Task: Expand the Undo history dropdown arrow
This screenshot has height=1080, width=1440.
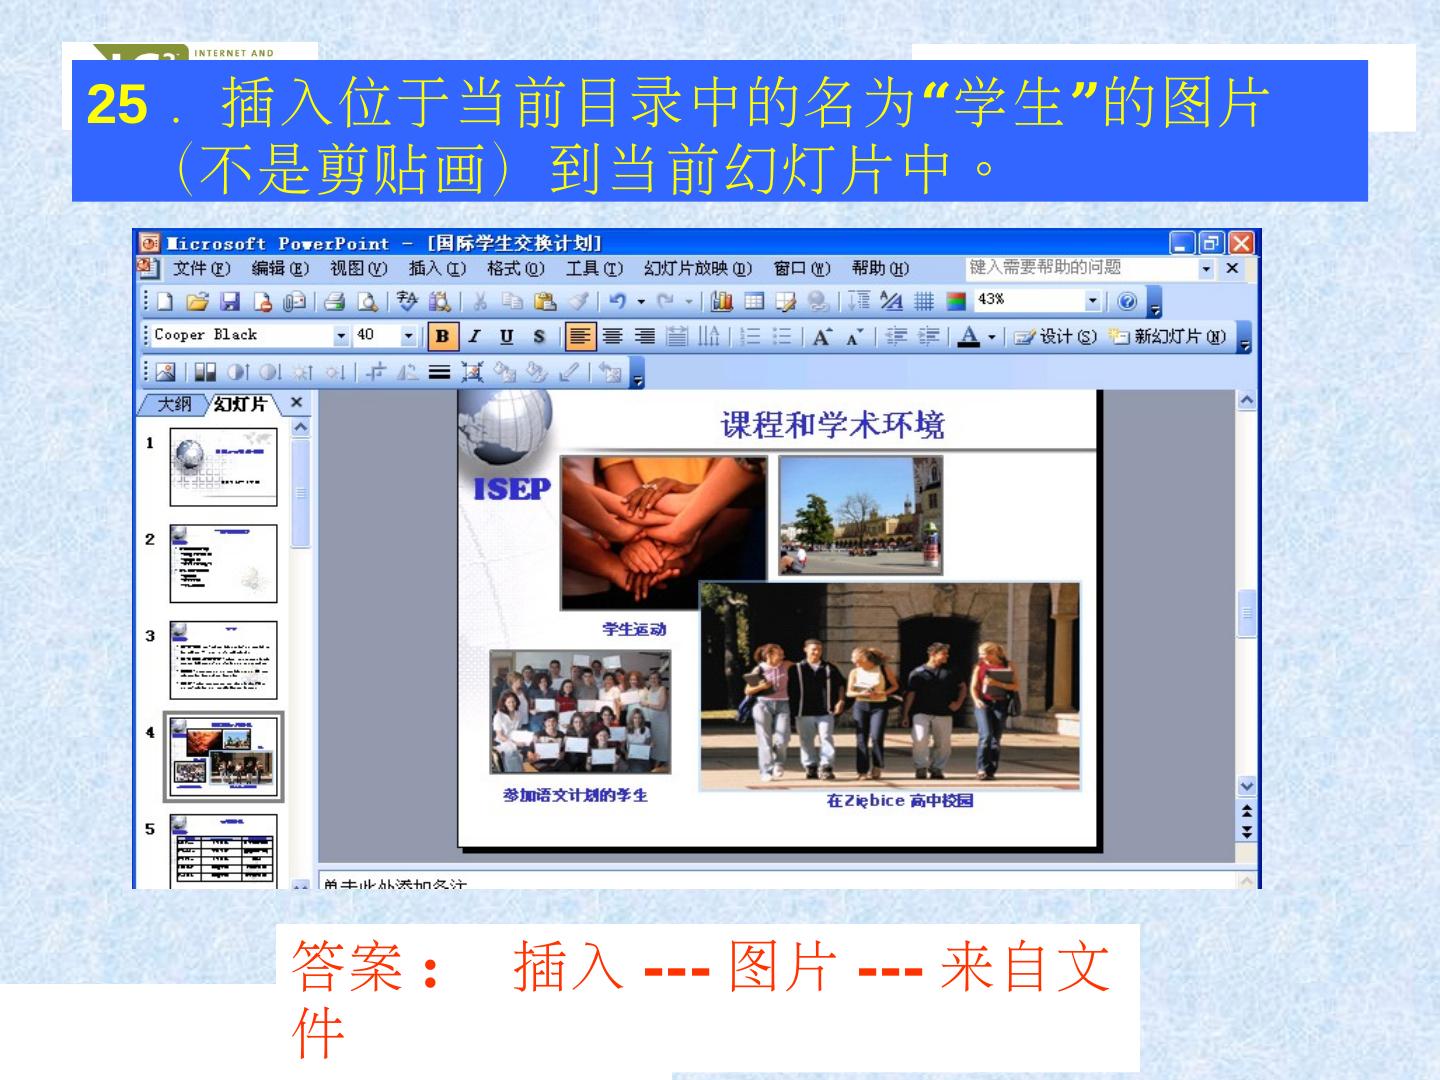Action: pos(641,301)
